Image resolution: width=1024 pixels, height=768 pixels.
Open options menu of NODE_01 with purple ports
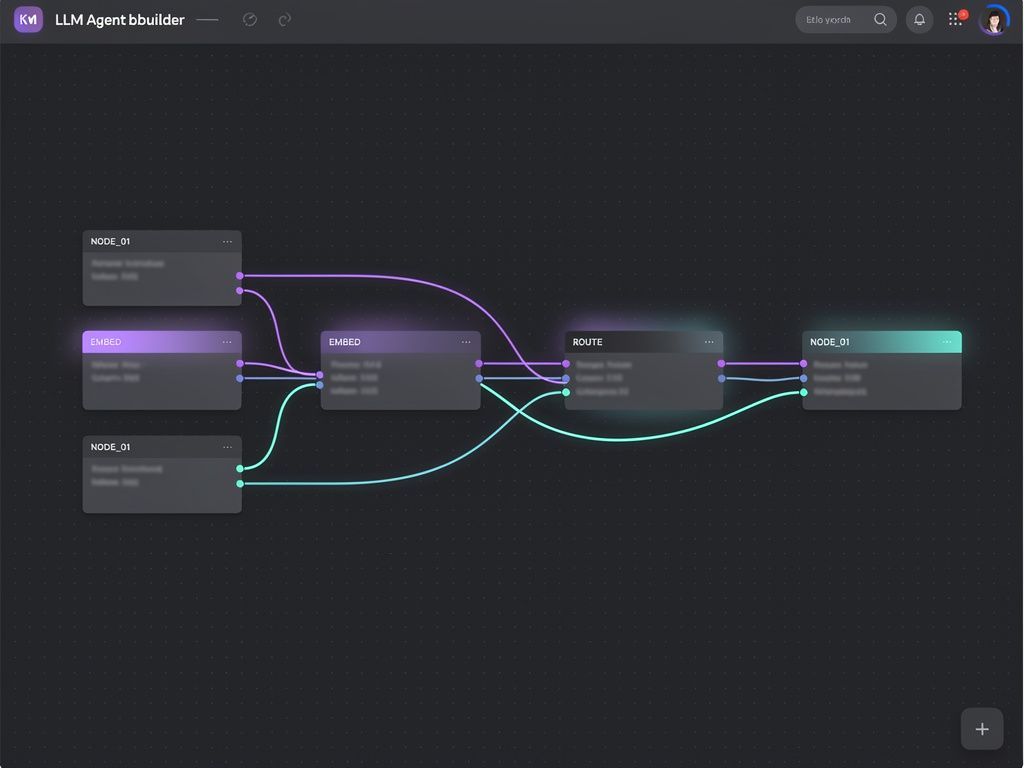click(227, 242)
